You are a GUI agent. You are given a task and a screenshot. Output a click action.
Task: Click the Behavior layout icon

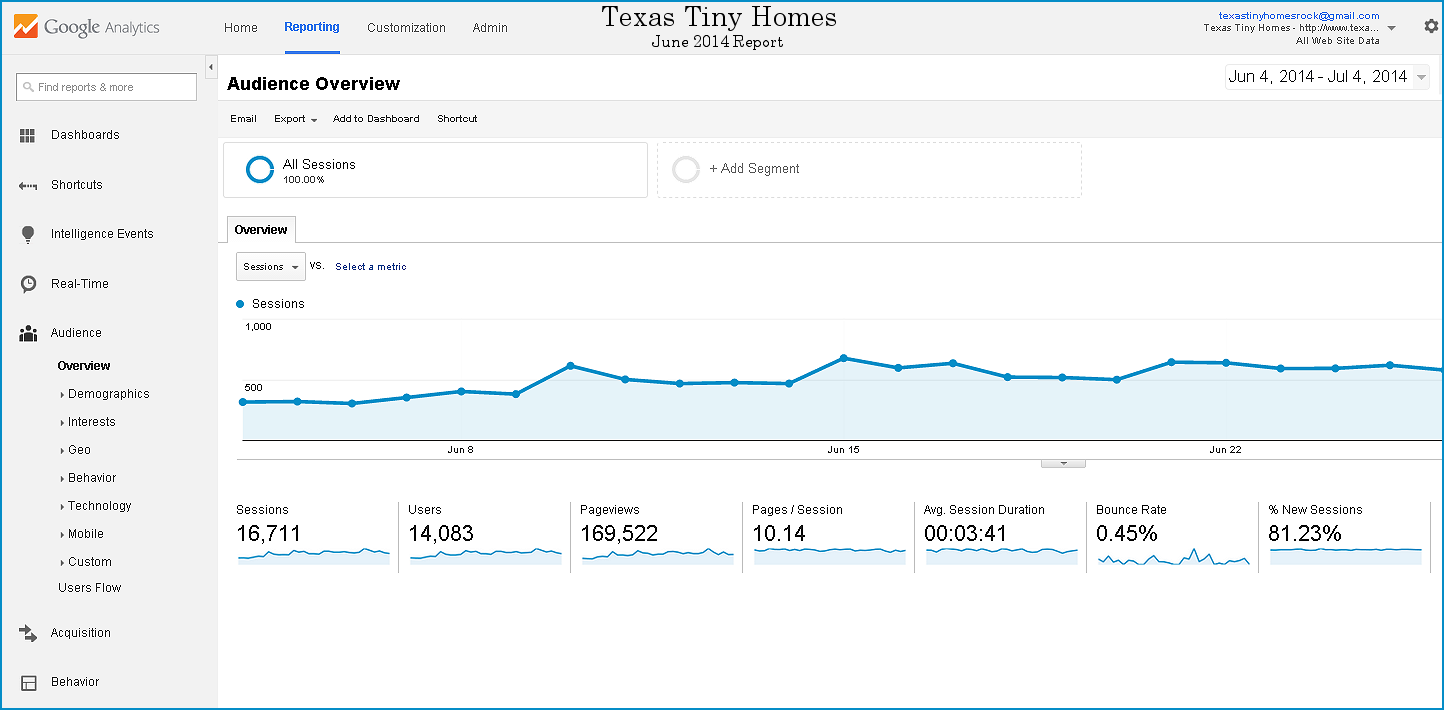[x=29, y=682]
